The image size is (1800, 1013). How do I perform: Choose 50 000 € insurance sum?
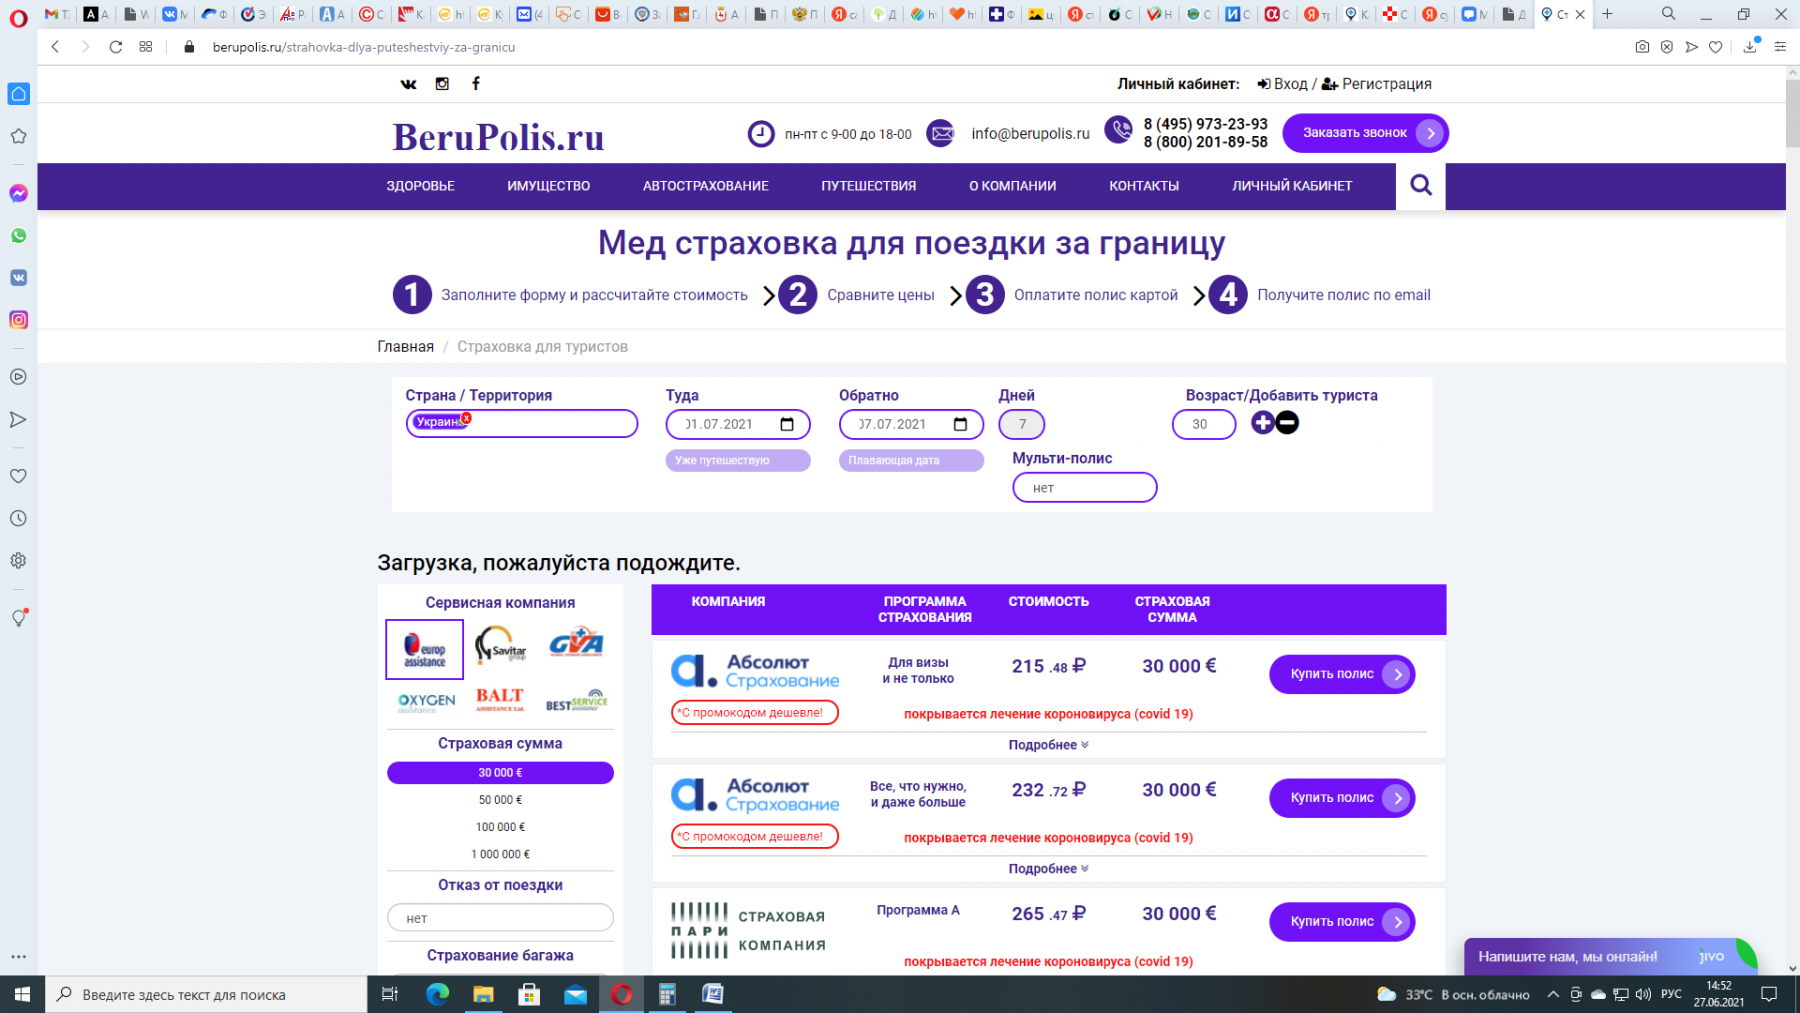point(500,800)
